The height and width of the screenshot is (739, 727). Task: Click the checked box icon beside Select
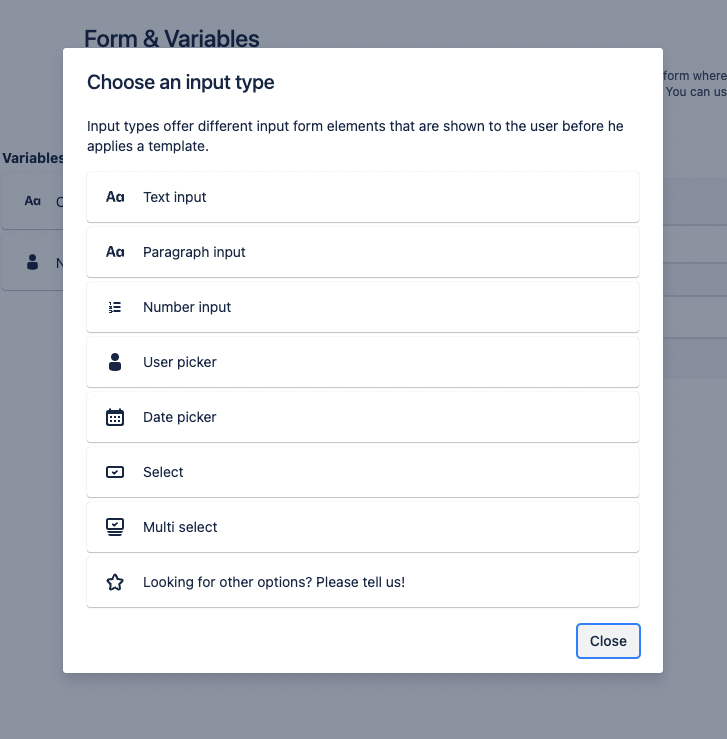pyautogui.click(x=115, y=472)
